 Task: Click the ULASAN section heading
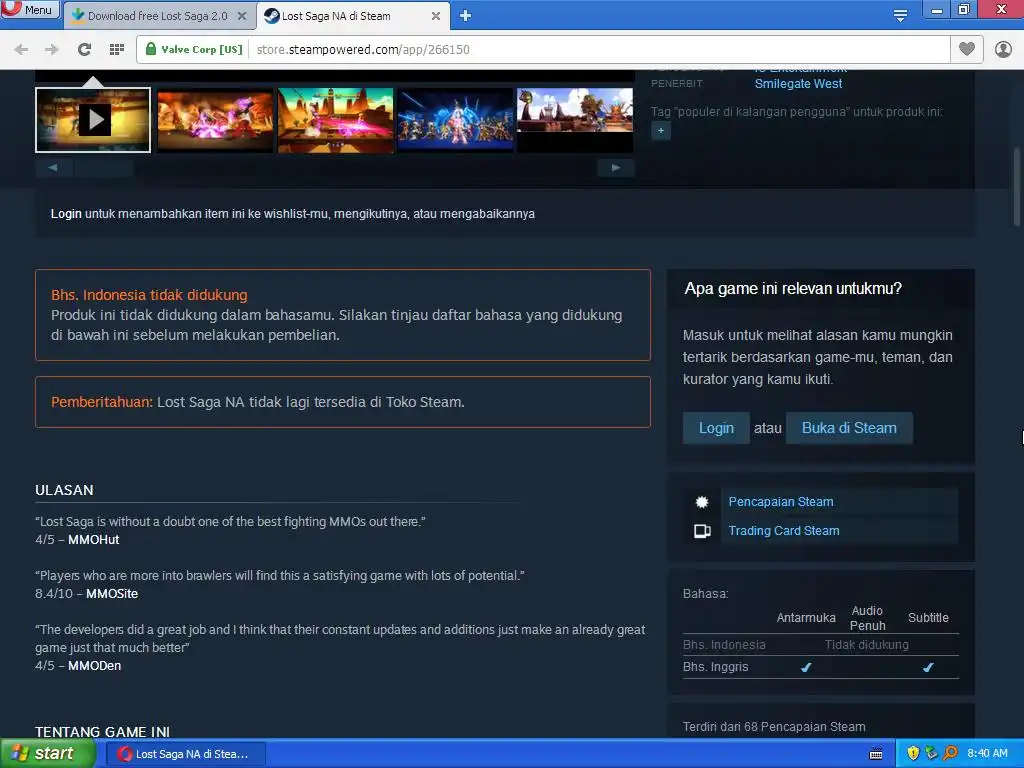64,490
